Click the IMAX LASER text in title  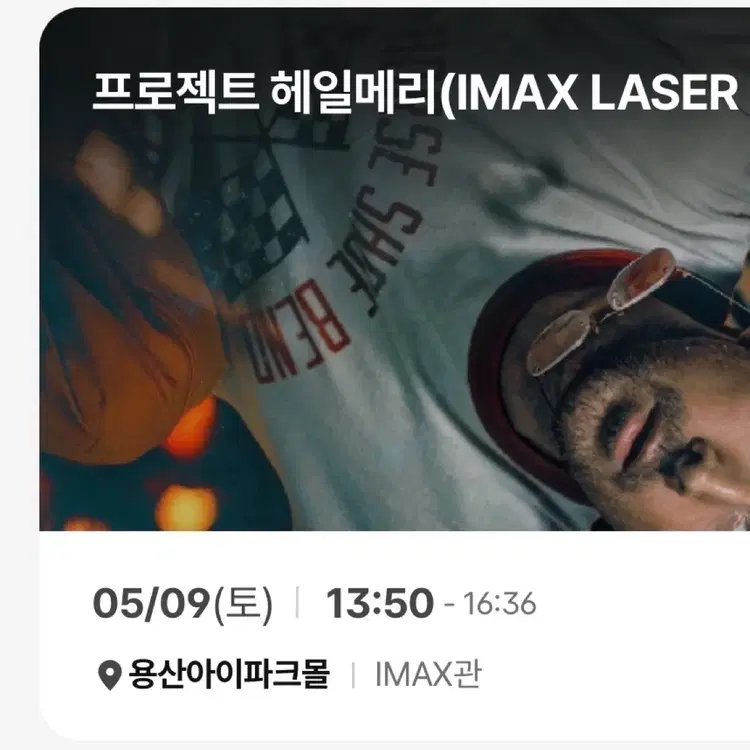point(596,93)
